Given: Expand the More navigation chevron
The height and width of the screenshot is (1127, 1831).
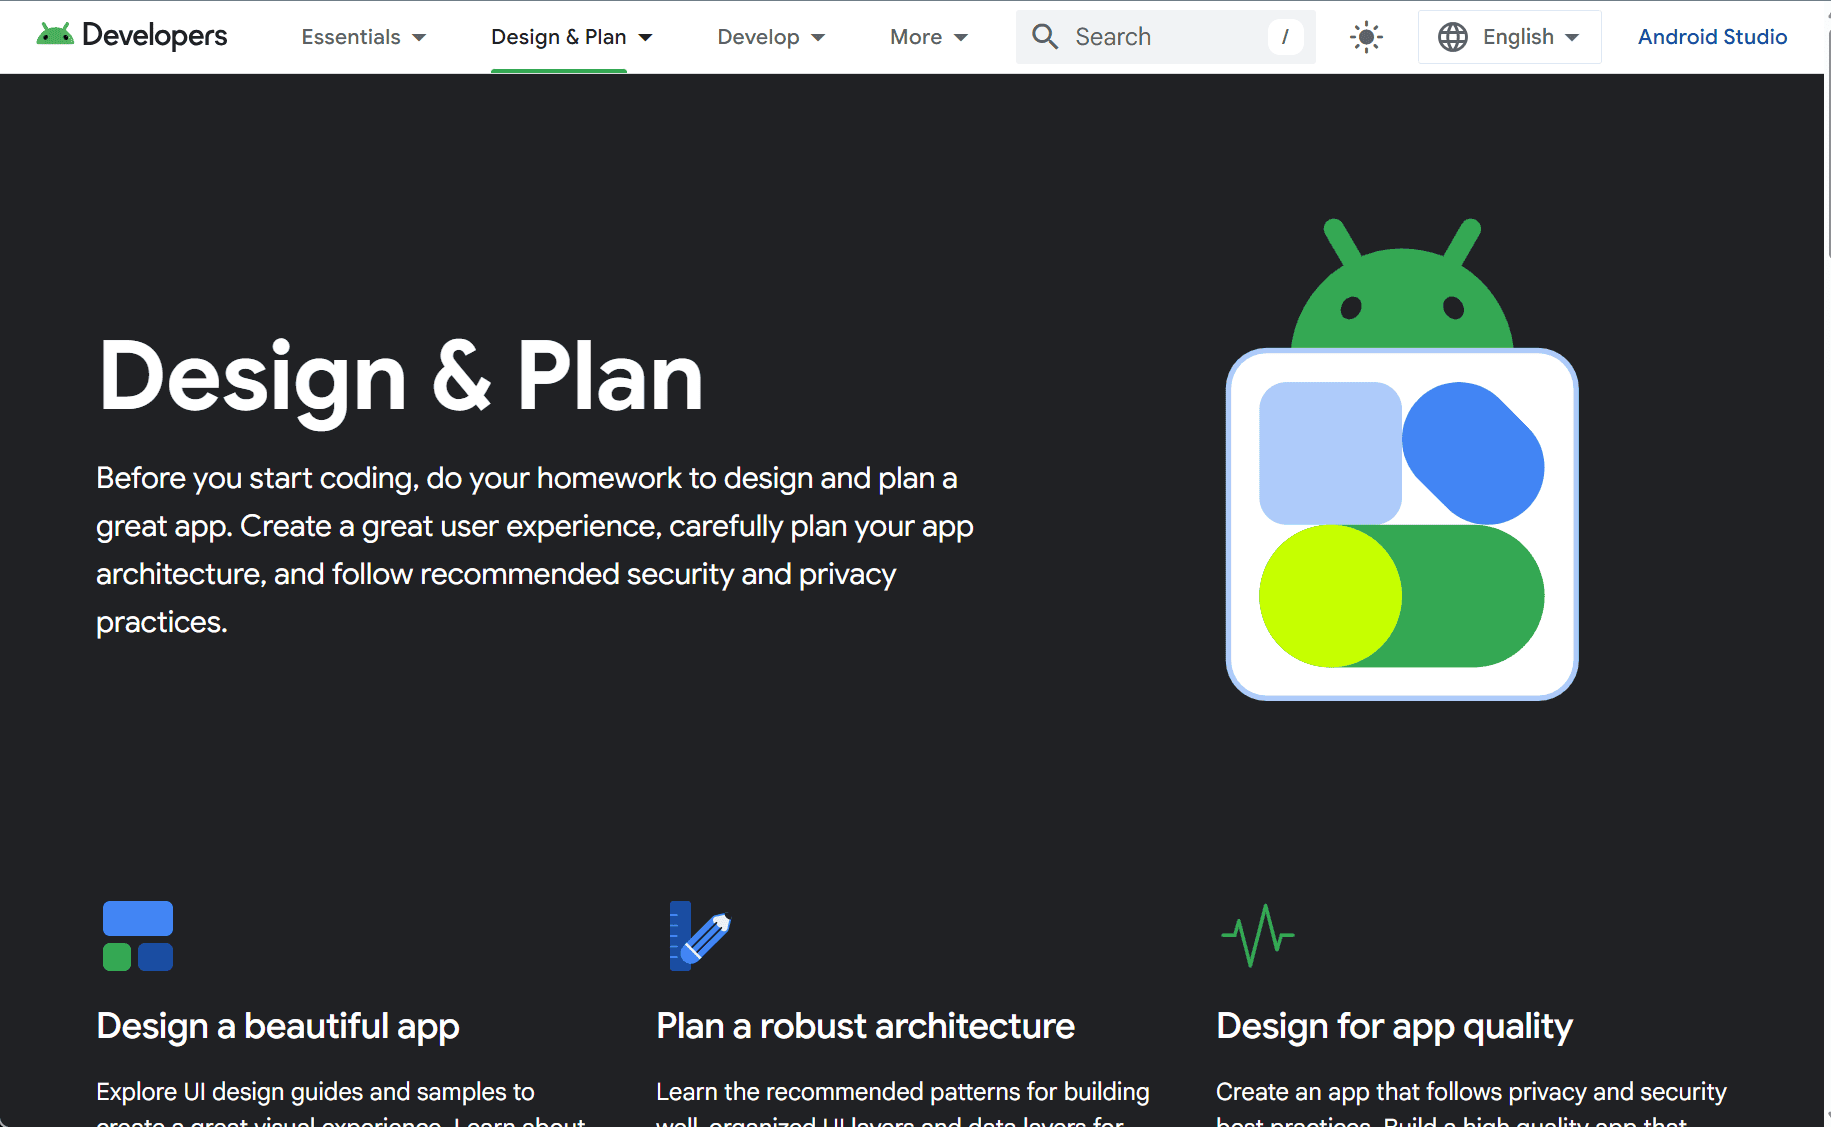Looking at the screenshot, I should click(x=961, y=36).
